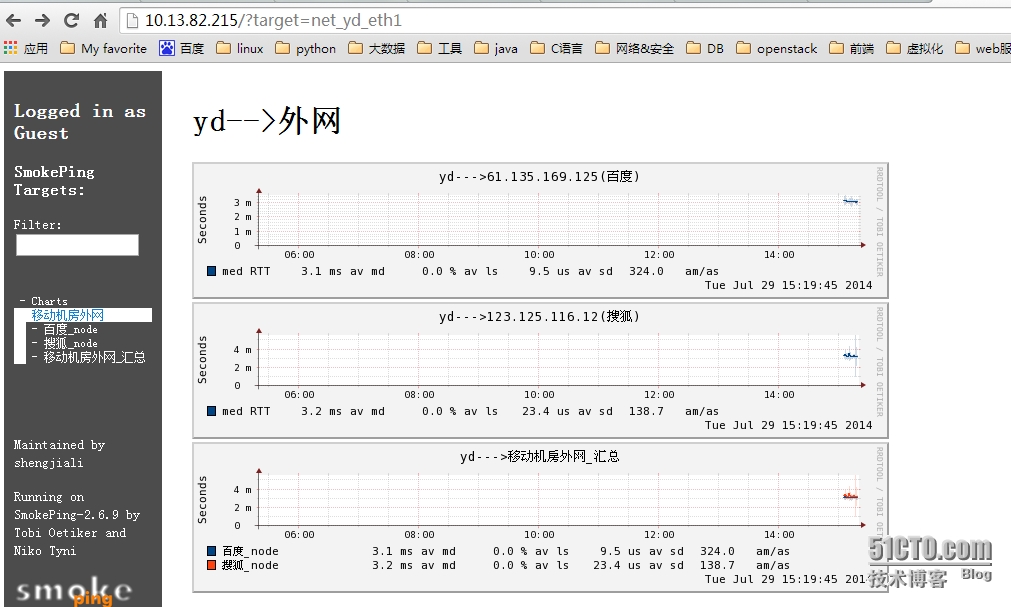Viewport: 1011px width, 607px height.
Task: Click the 'Logged in as Guest' text
Action: tap(80, 122)
